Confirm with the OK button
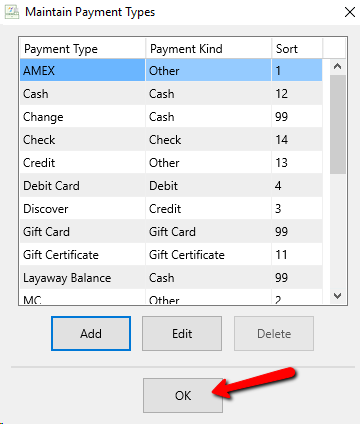 [x=183, y=395]
